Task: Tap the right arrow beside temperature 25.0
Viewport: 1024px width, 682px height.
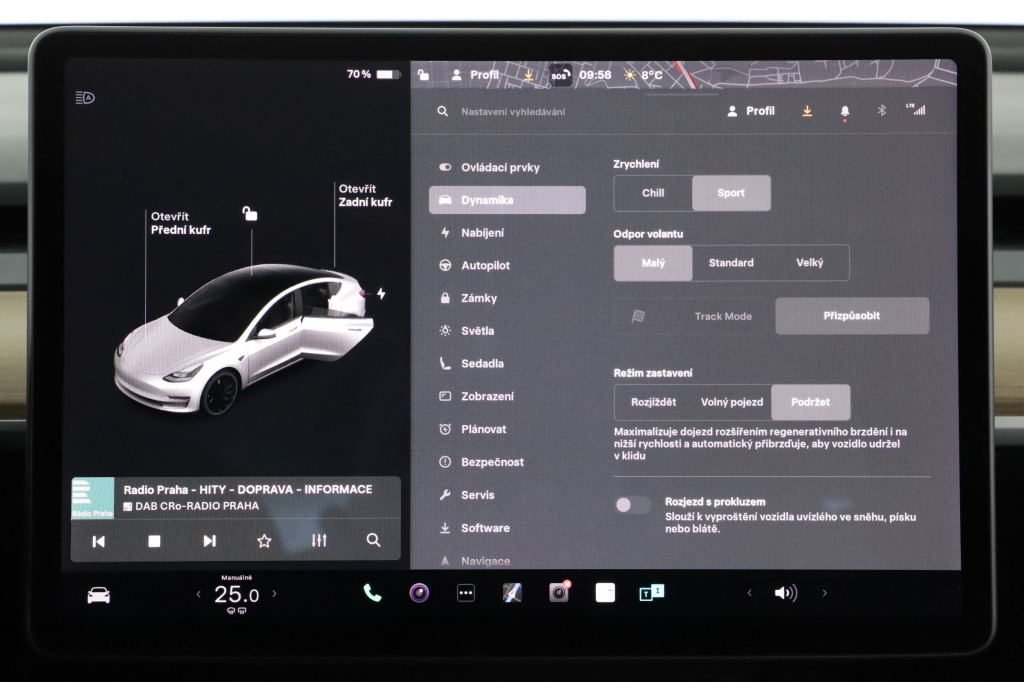Action: 275,592
